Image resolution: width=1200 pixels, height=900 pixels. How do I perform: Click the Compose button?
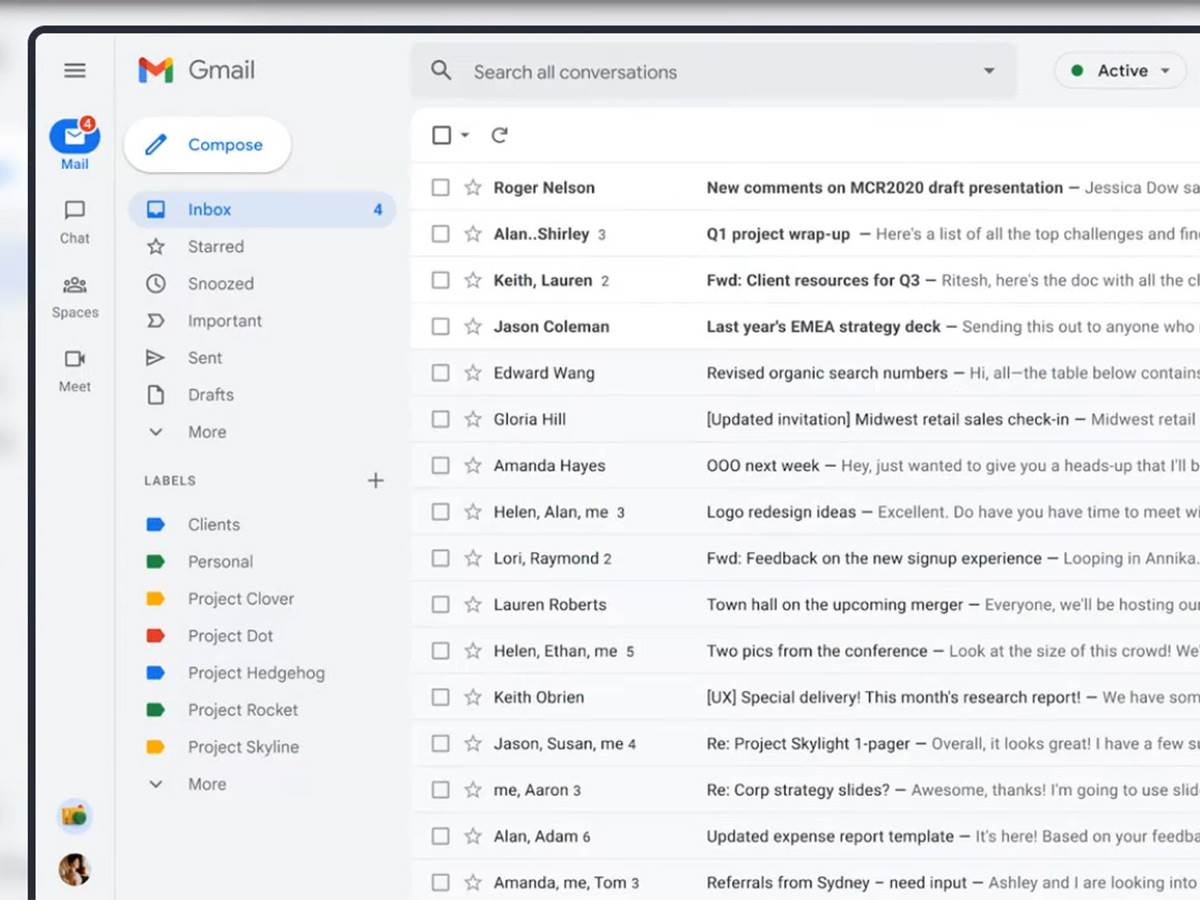click(x=207, y=145)
